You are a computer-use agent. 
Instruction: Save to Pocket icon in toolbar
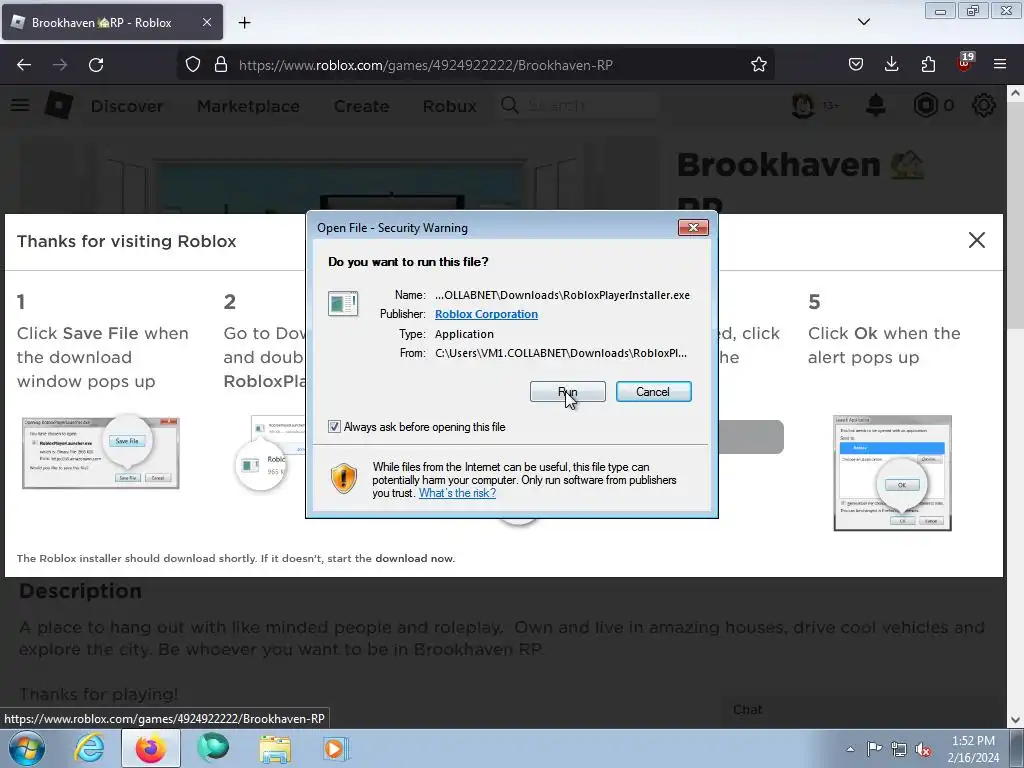856,65
